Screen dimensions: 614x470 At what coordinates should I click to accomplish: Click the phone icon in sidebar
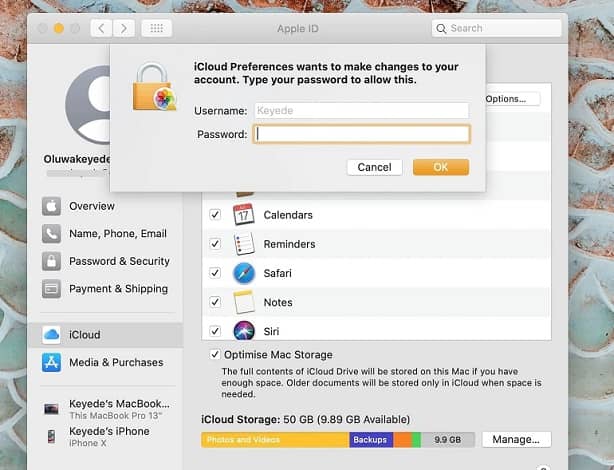(x=51, y=234)
